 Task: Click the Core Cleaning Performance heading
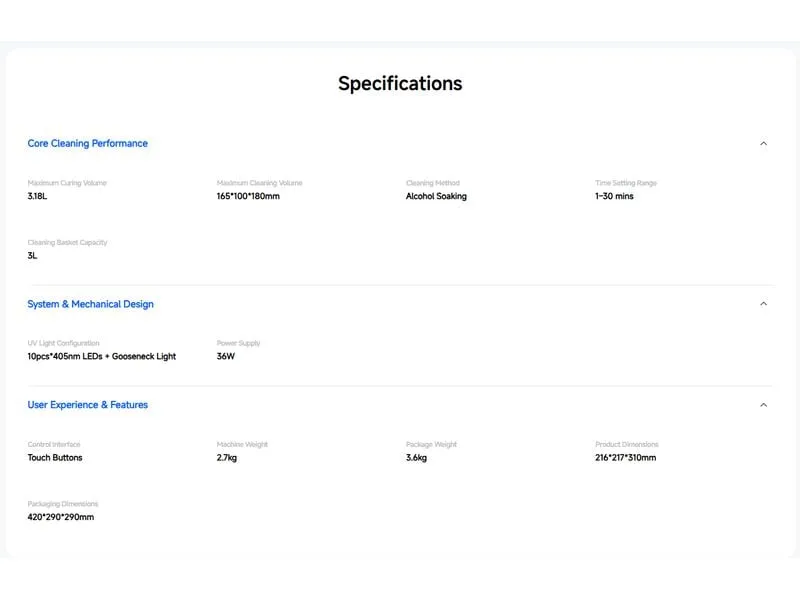click(88, 143)
